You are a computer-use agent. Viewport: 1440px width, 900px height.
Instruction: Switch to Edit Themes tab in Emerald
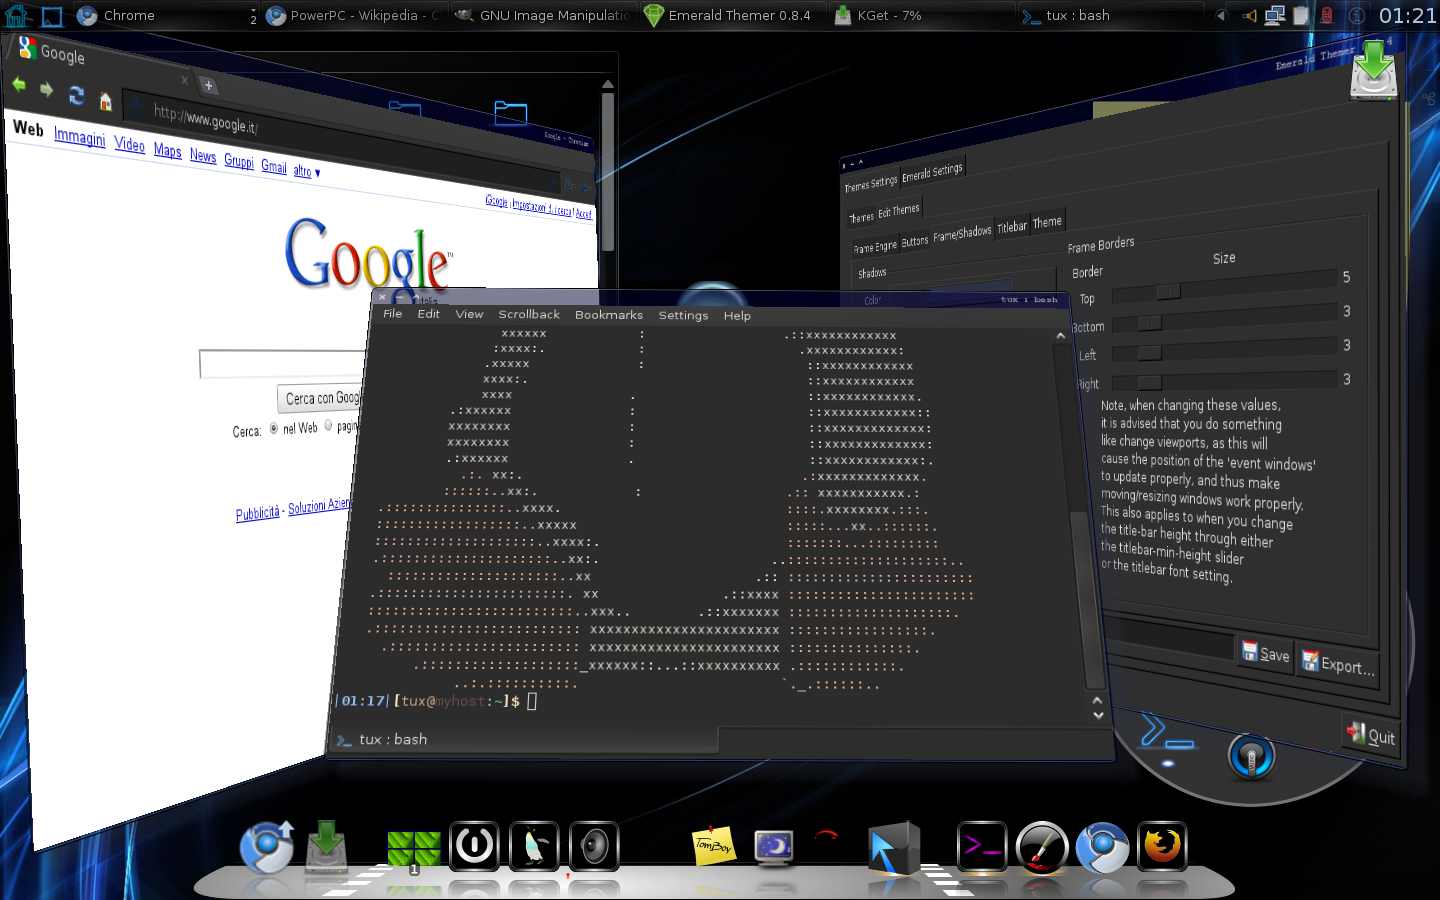898,211
